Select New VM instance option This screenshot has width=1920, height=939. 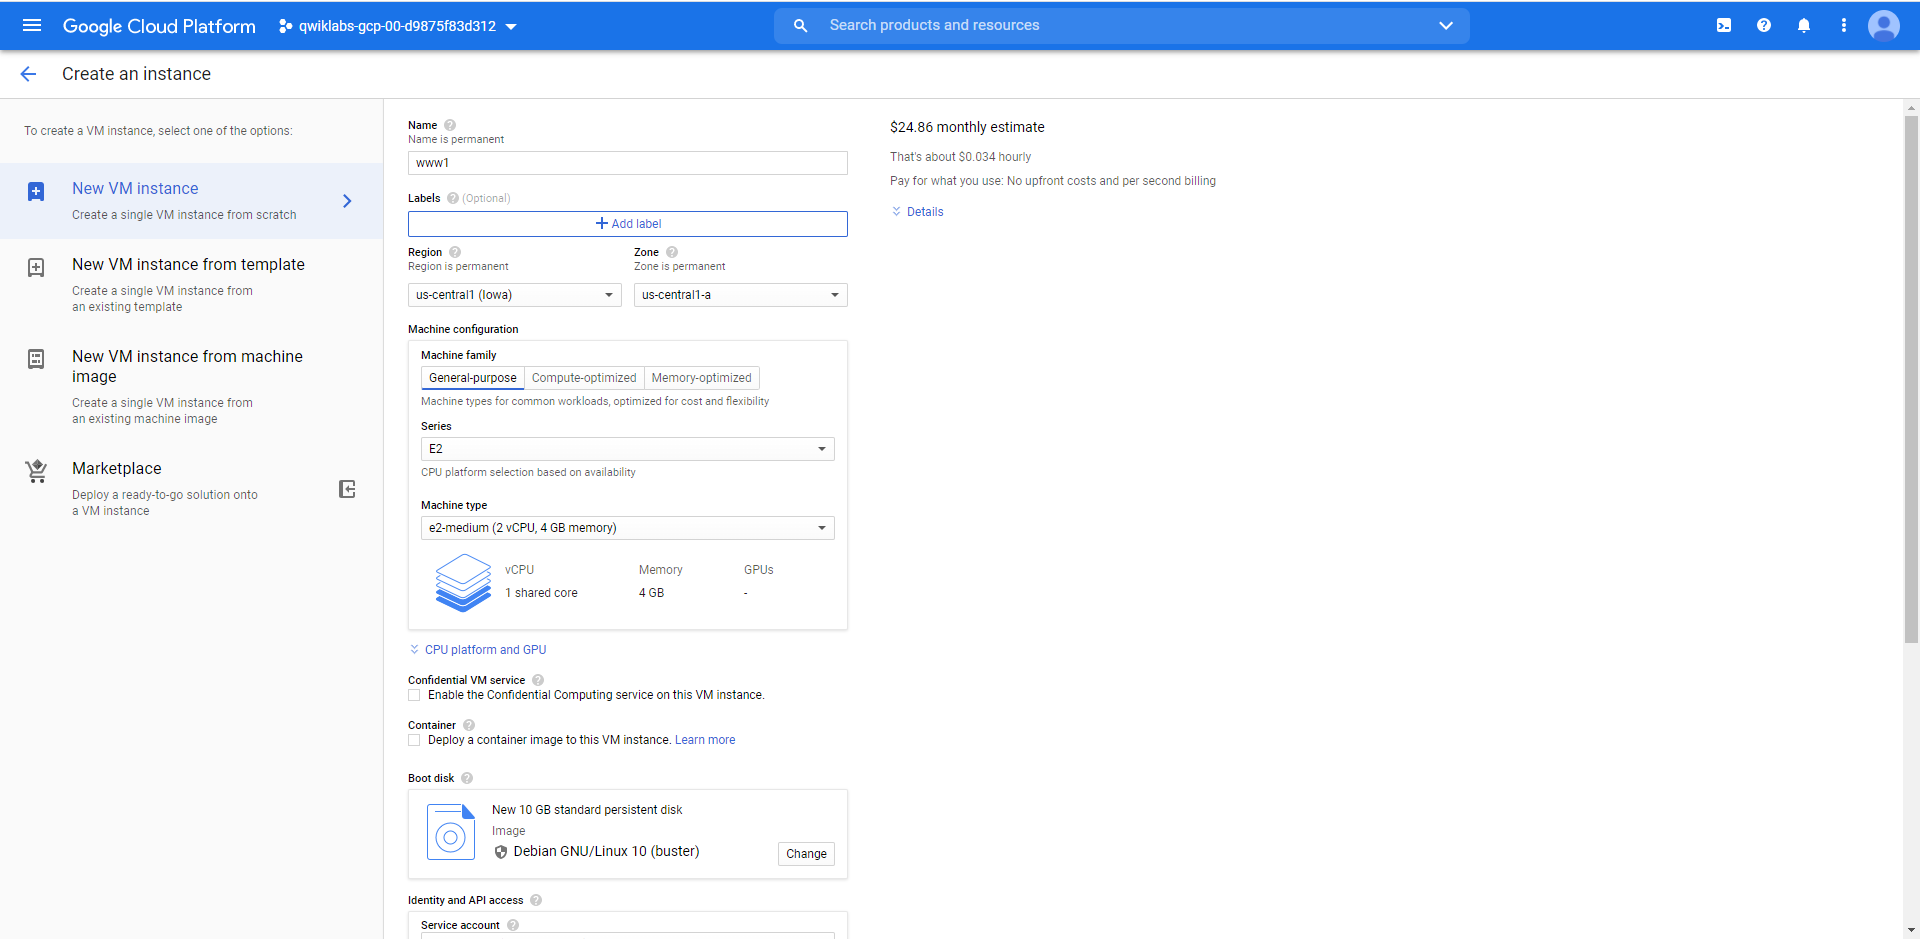pos(192,201)
